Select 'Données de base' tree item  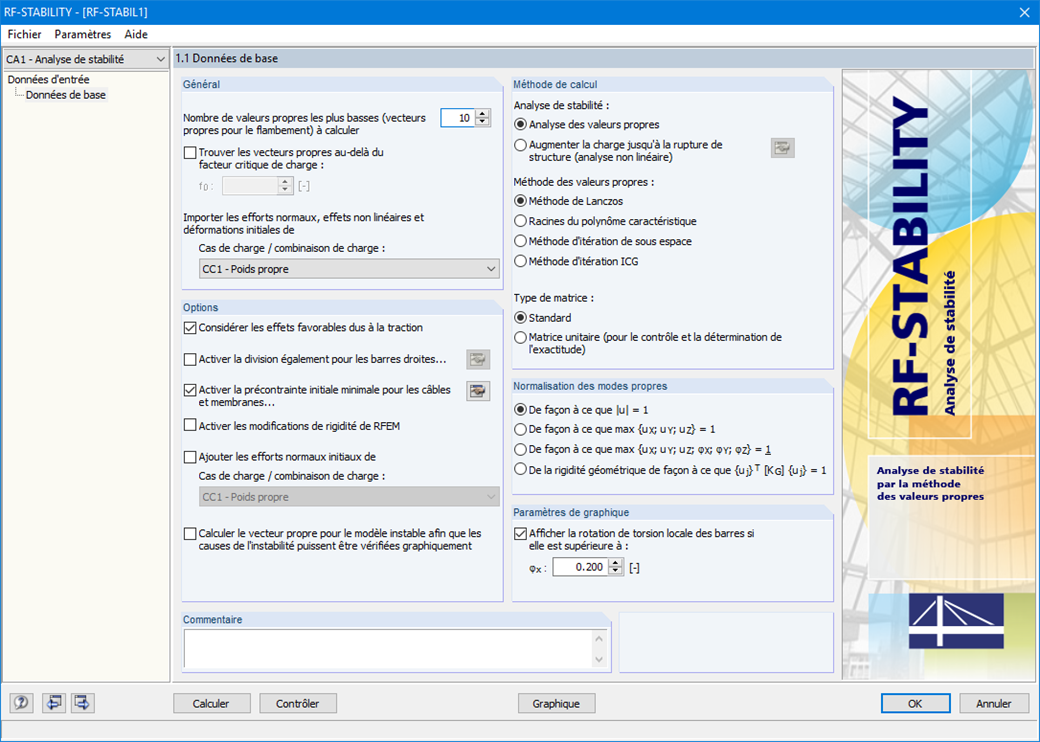(66, 95)
